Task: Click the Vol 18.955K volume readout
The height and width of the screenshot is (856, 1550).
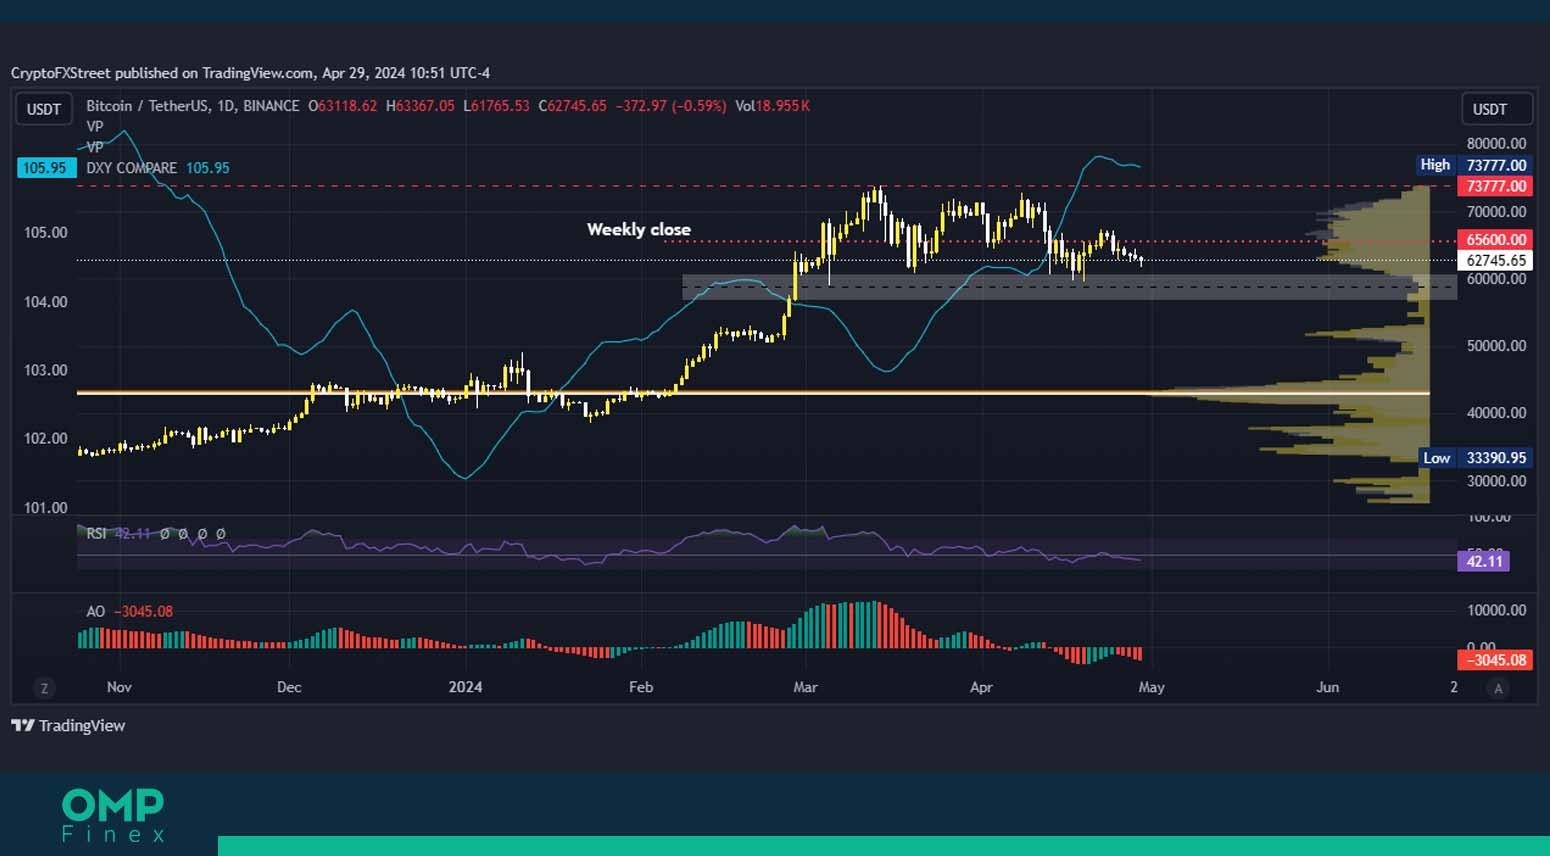Action: point(772,106)
